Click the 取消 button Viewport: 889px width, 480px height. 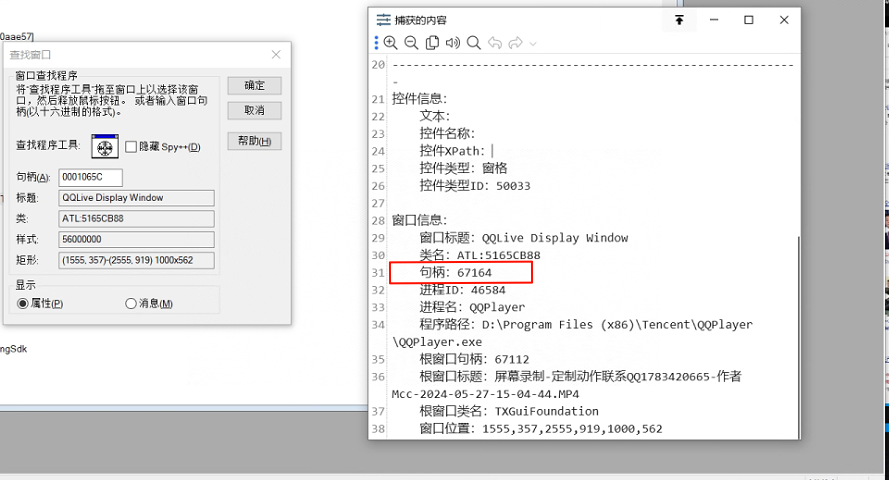click(255, 111)
